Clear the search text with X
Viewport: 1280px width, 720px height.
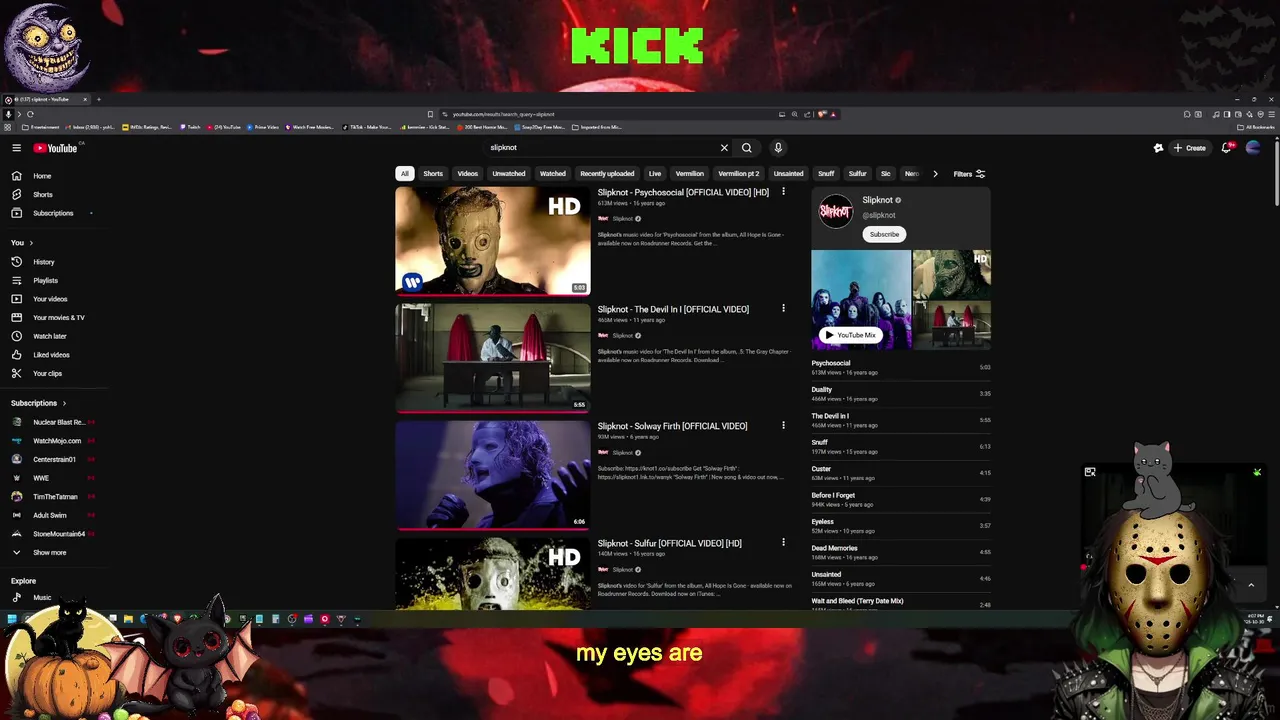tap(724, 148)
